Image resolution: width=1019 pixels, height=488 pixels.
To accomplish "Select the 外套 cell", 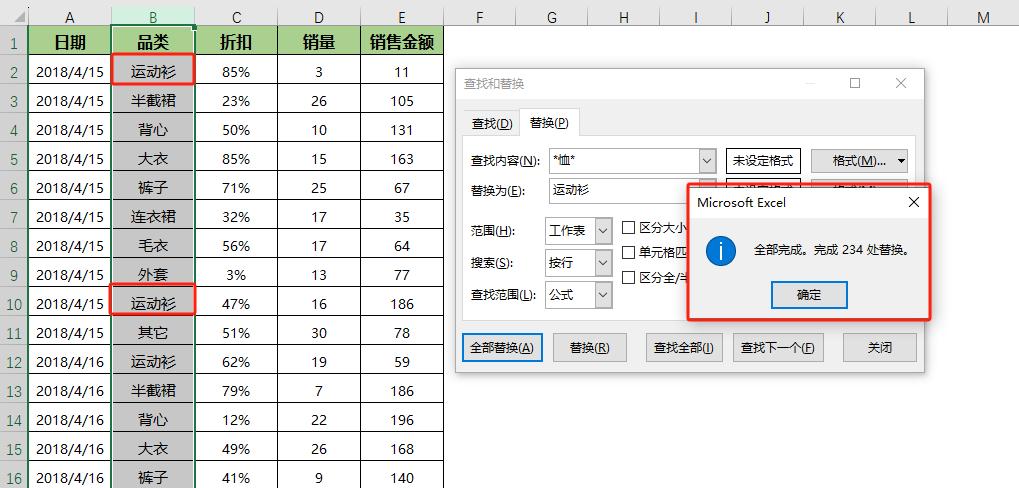I will [153, 274].
